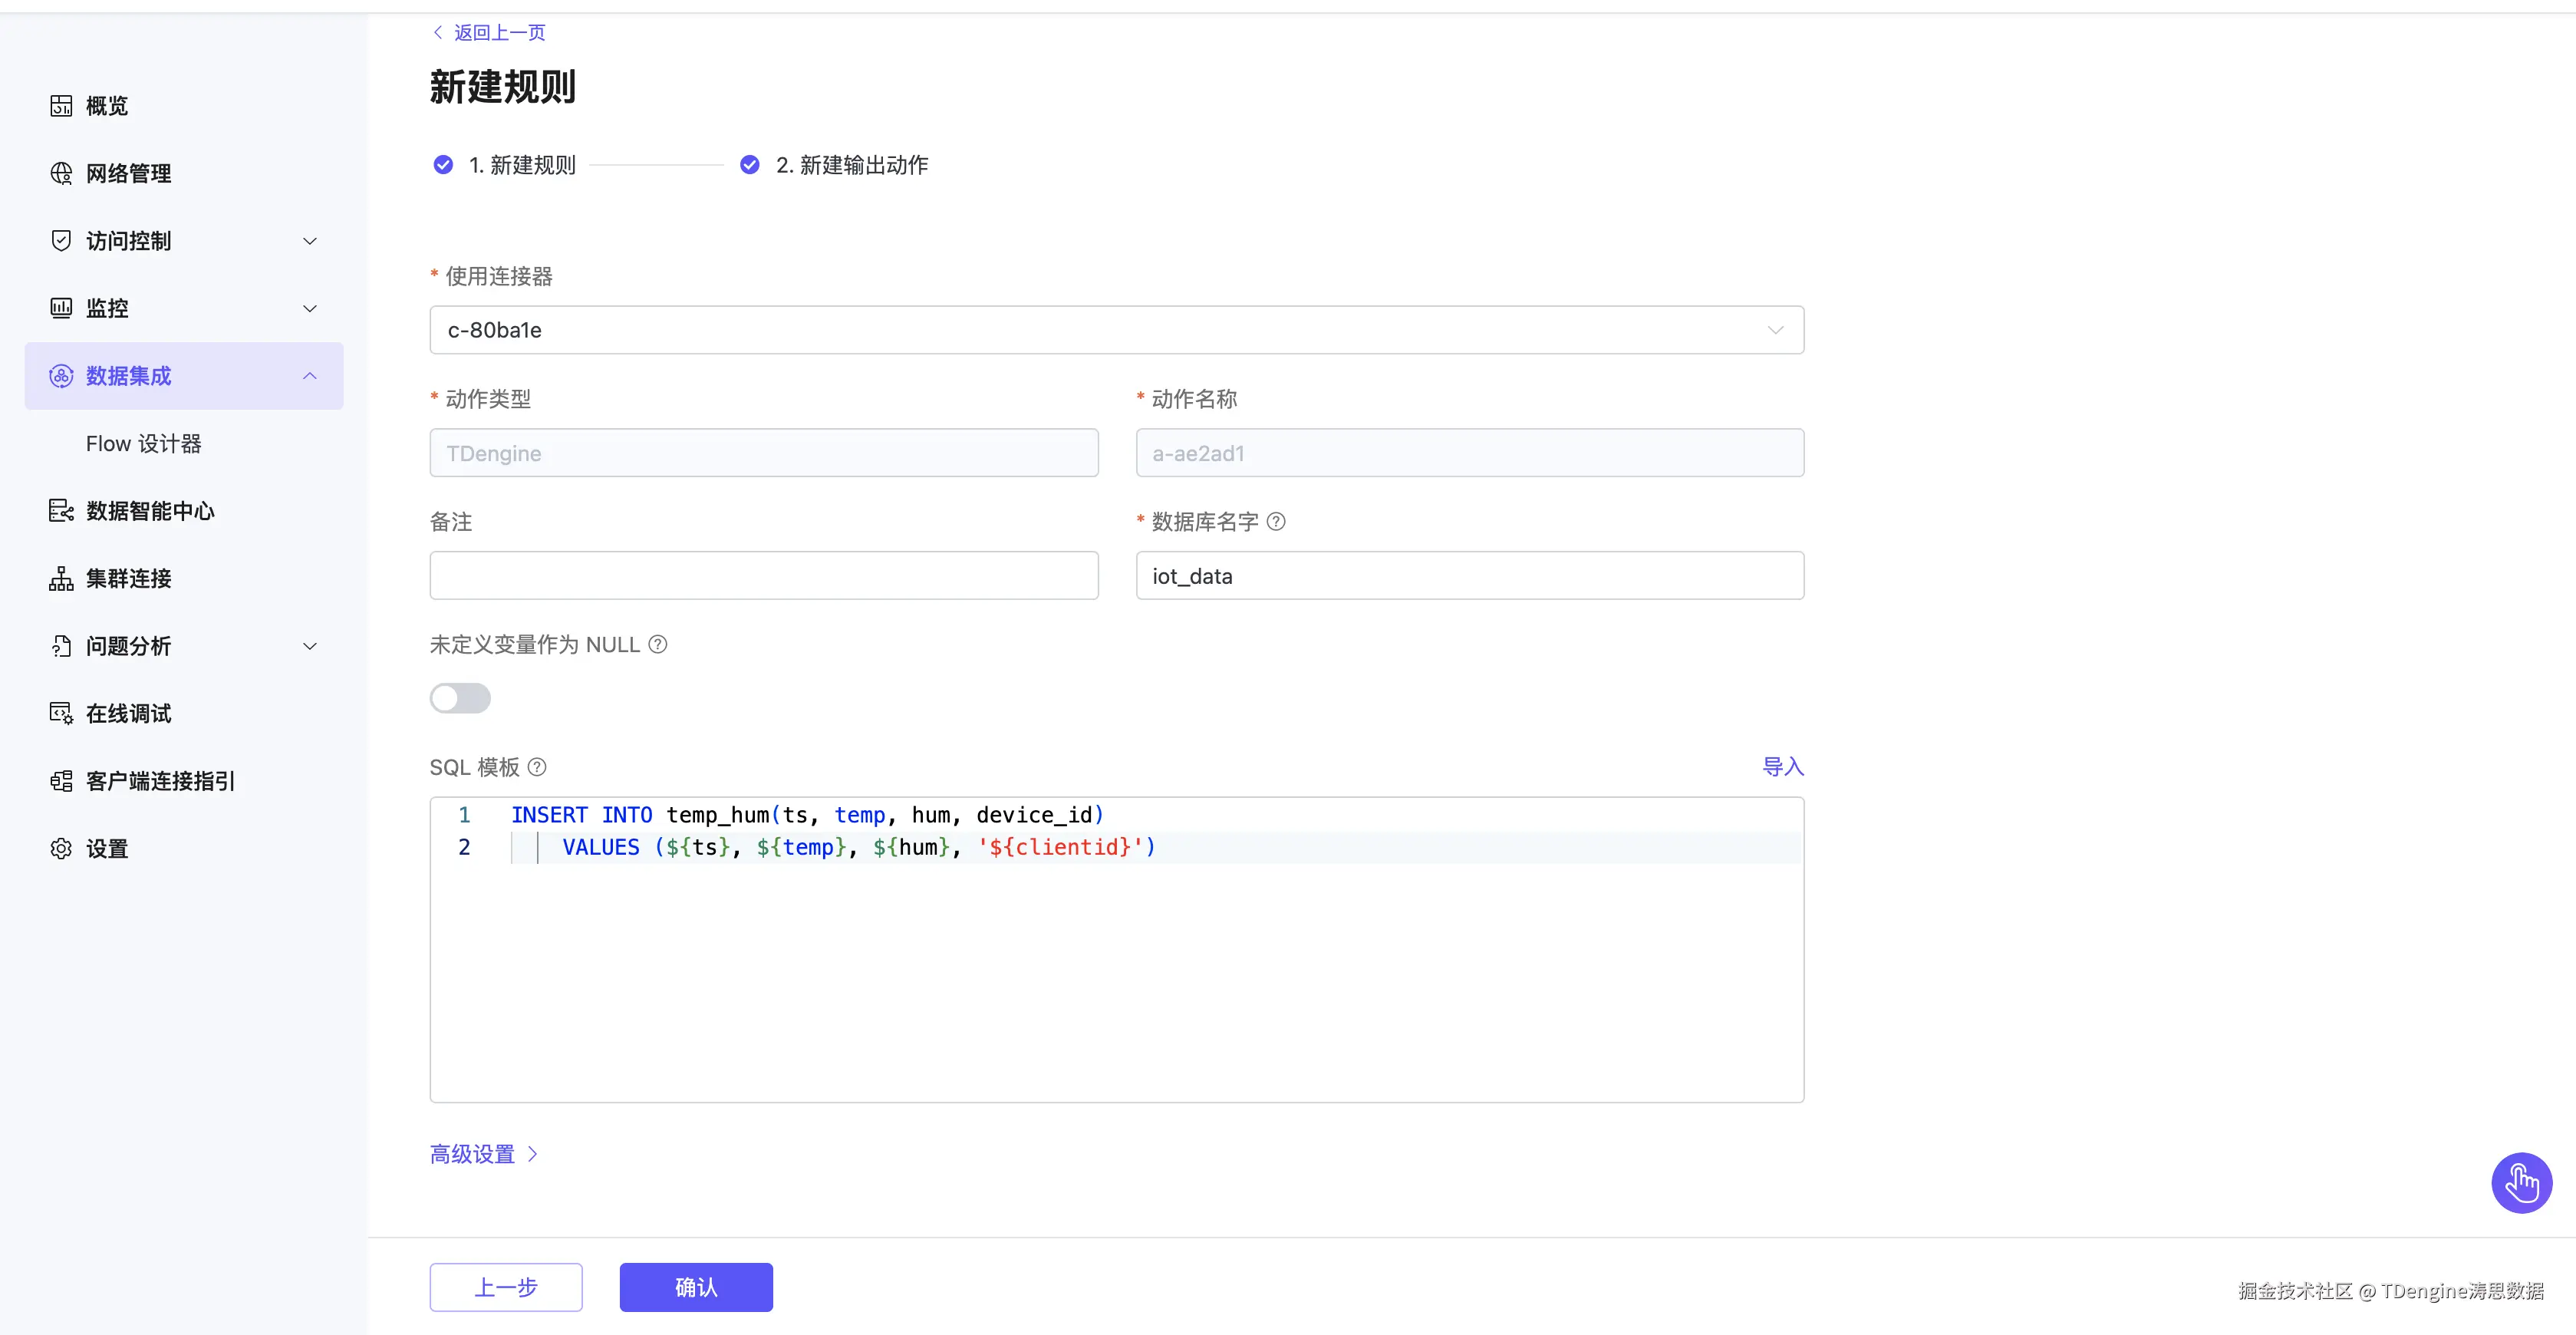Open Client Connection Guide (客户端连接指引) item
Viewport: 2576px width, 1335px height.
160,781
